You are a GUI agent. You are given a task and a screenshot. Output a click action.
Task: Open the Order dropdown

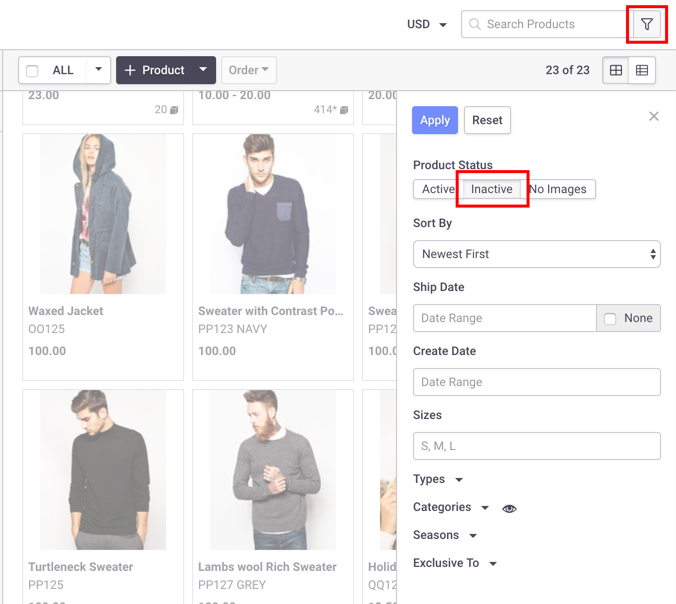coord(249,70)
